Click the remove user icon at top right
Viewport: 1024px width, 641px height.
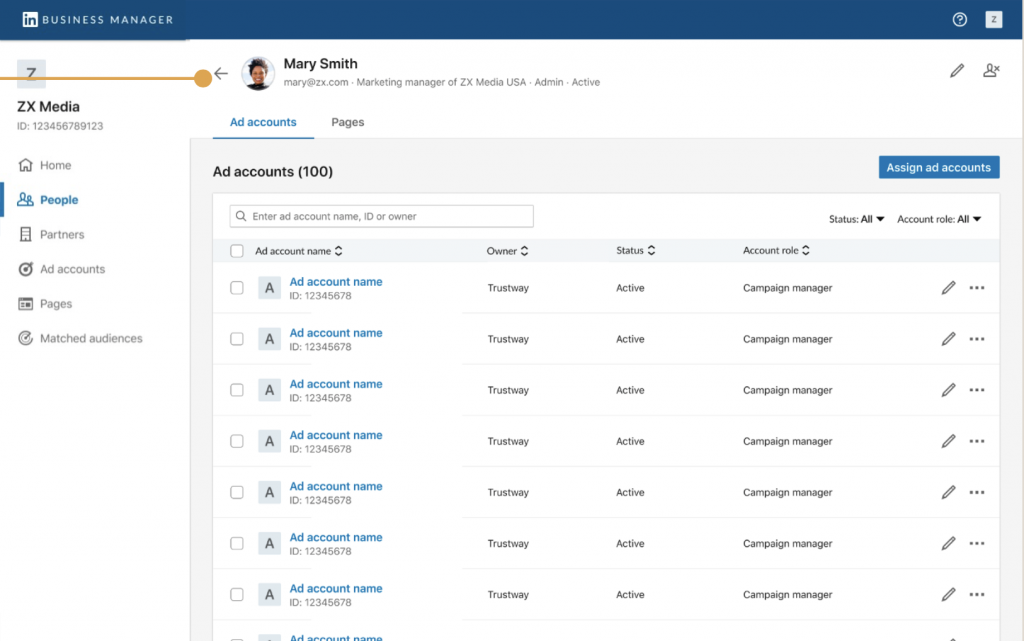991,71
